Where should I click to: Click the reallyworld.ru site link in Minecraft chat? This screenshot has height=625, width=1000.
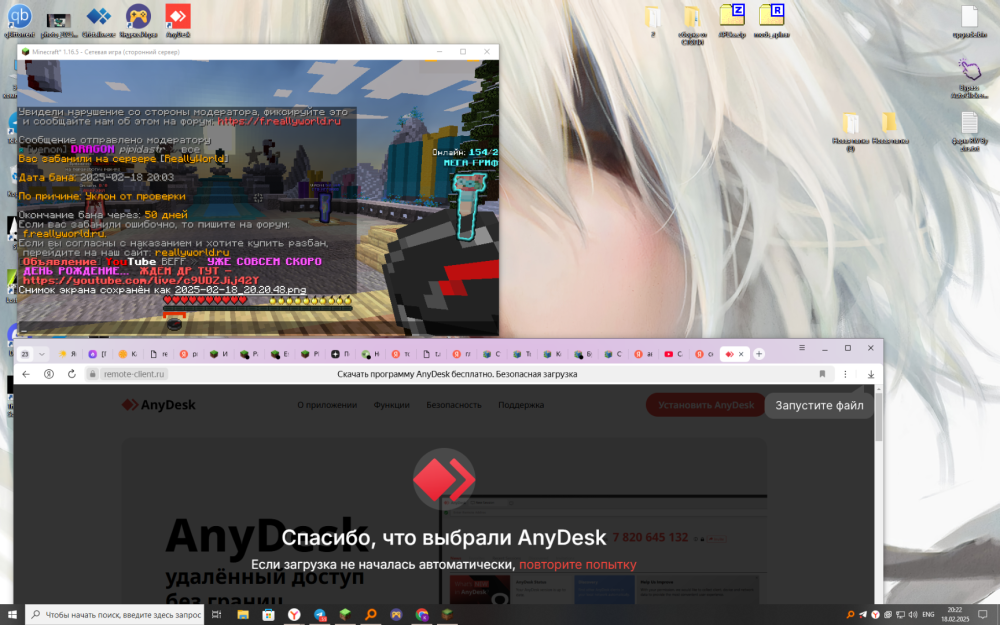click(x=192, y=253)
